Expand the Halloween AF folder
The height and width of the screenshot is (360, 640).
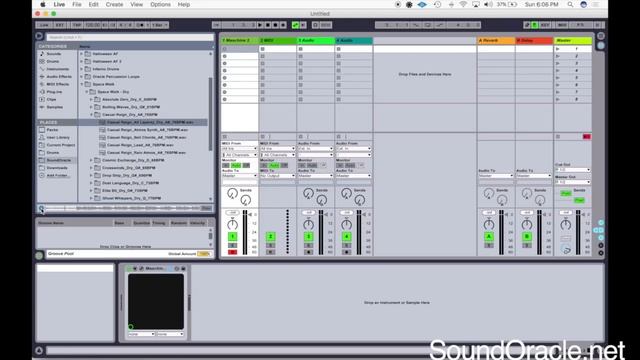pyautogui.click(x=82, y=53)
